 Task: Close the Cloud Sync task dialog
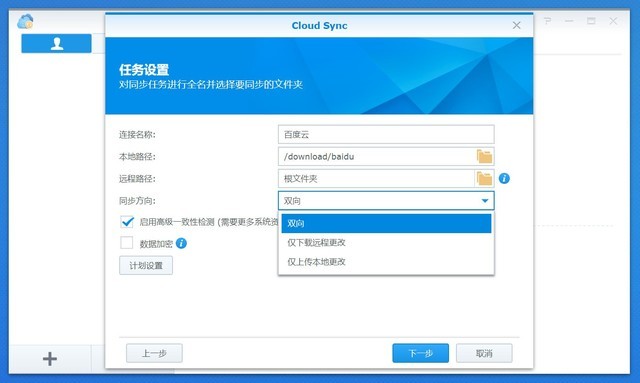(x=516, y=25)
